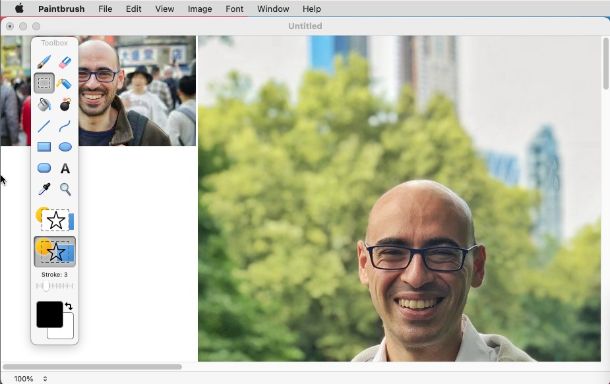610x386 pixels.
Task: Open the Help menu
Action: tap(312, 9)
